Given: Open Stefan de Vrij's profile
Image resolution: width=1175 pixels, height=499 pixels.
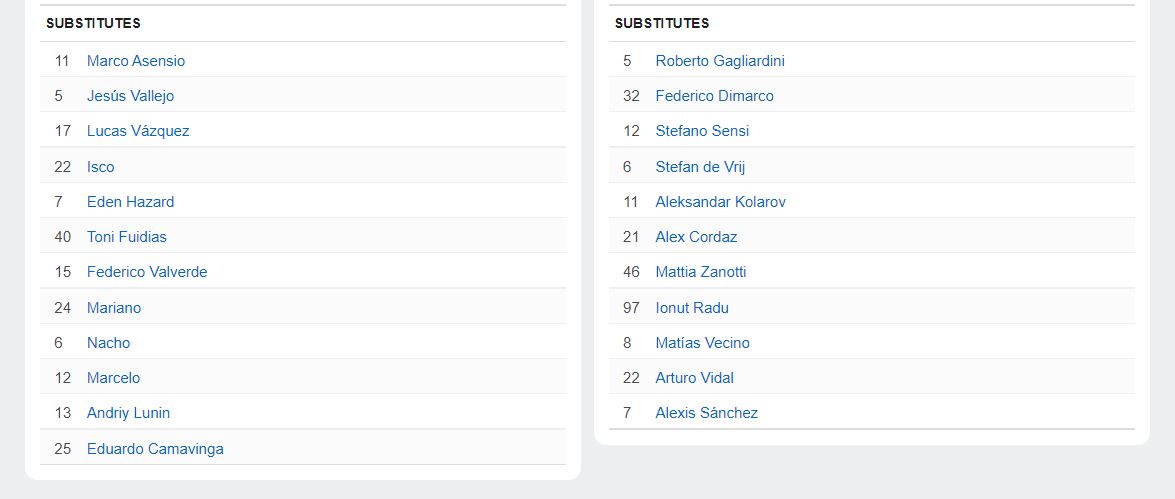Looking at the screenshot, I should click(700, 167).
